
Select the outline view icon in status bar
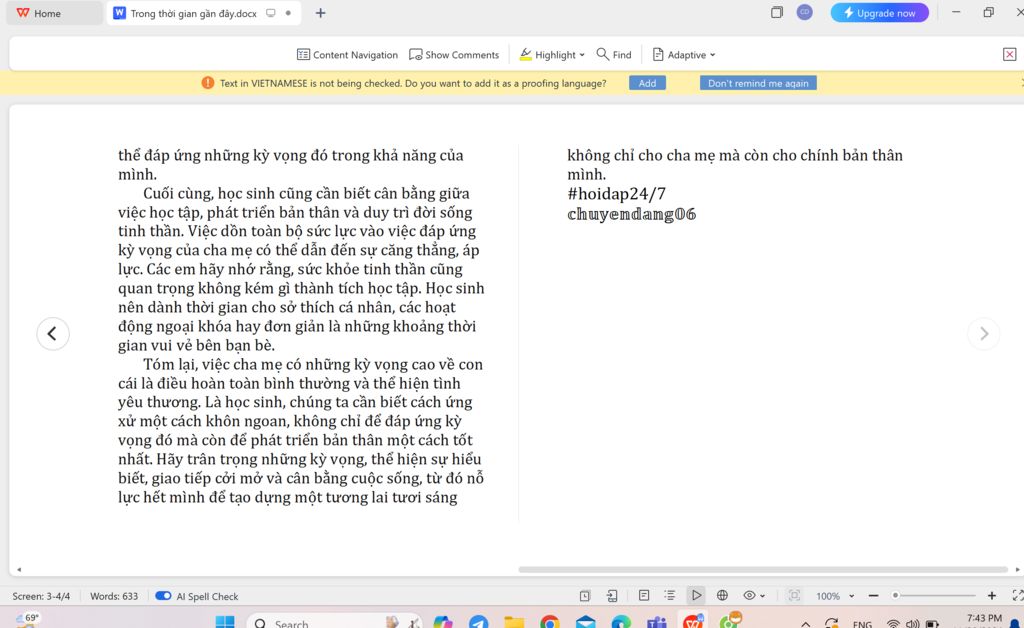[x=670, y=596]
